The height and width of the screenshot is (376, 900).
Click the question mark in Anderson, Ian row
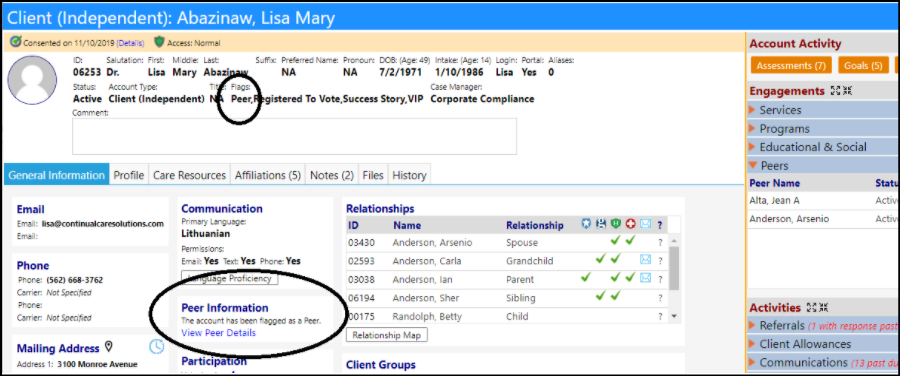point(660,280)
